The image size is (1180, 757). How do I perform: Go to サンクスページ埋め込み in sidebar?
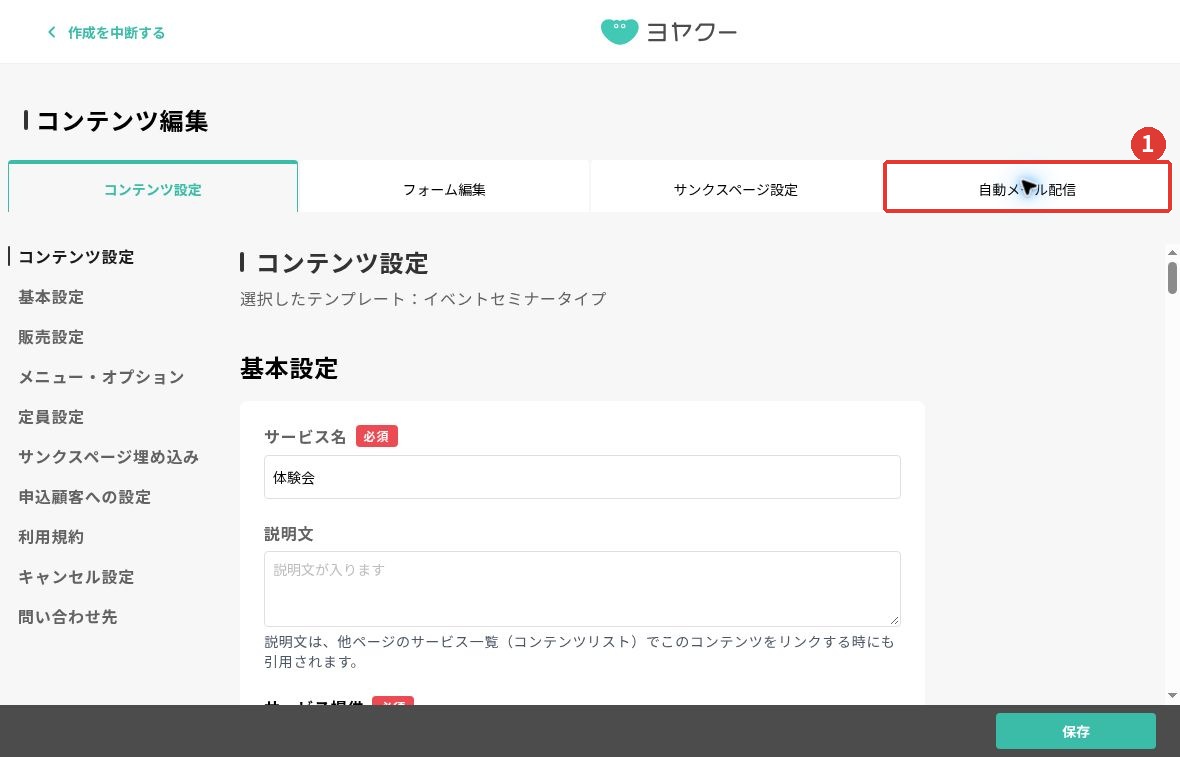coord(108,457)
